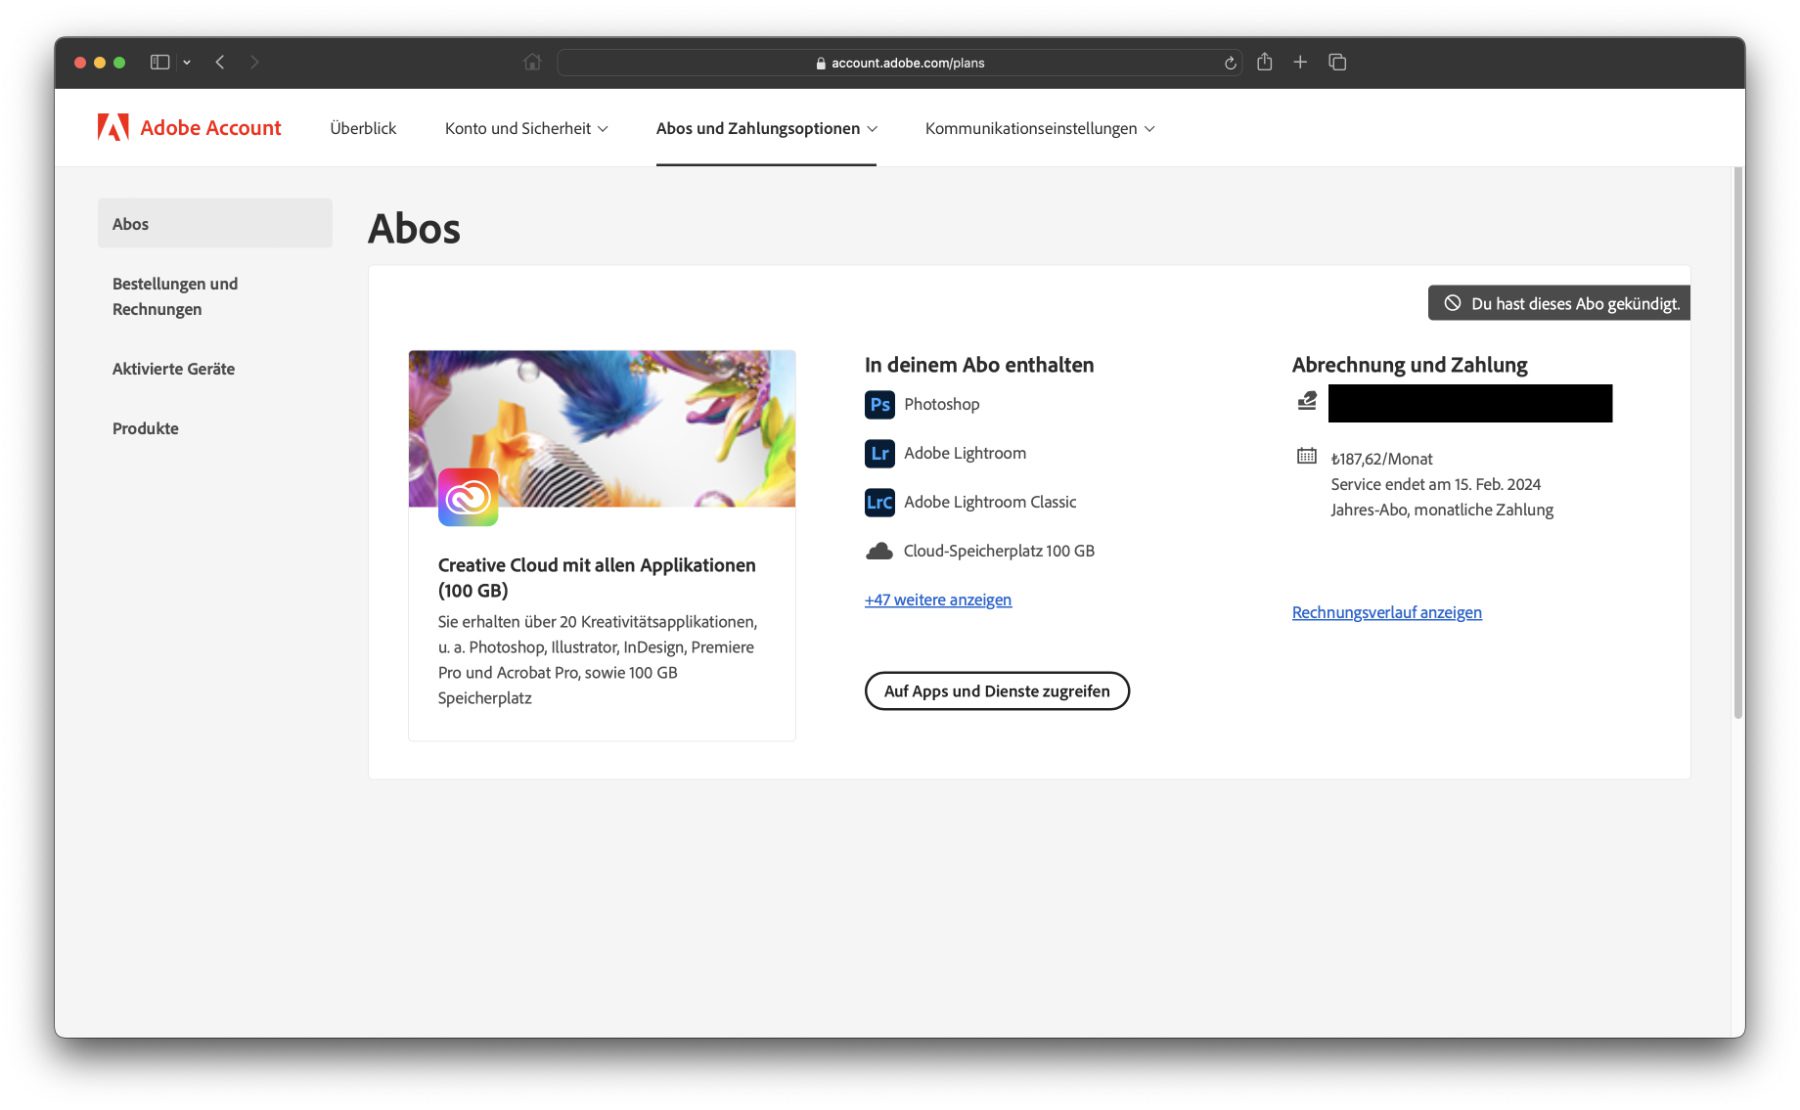Expand Abos und Zahlungsoptionen dropdown
This screenshot has width=1800, height=1110.
pos(766,129)
